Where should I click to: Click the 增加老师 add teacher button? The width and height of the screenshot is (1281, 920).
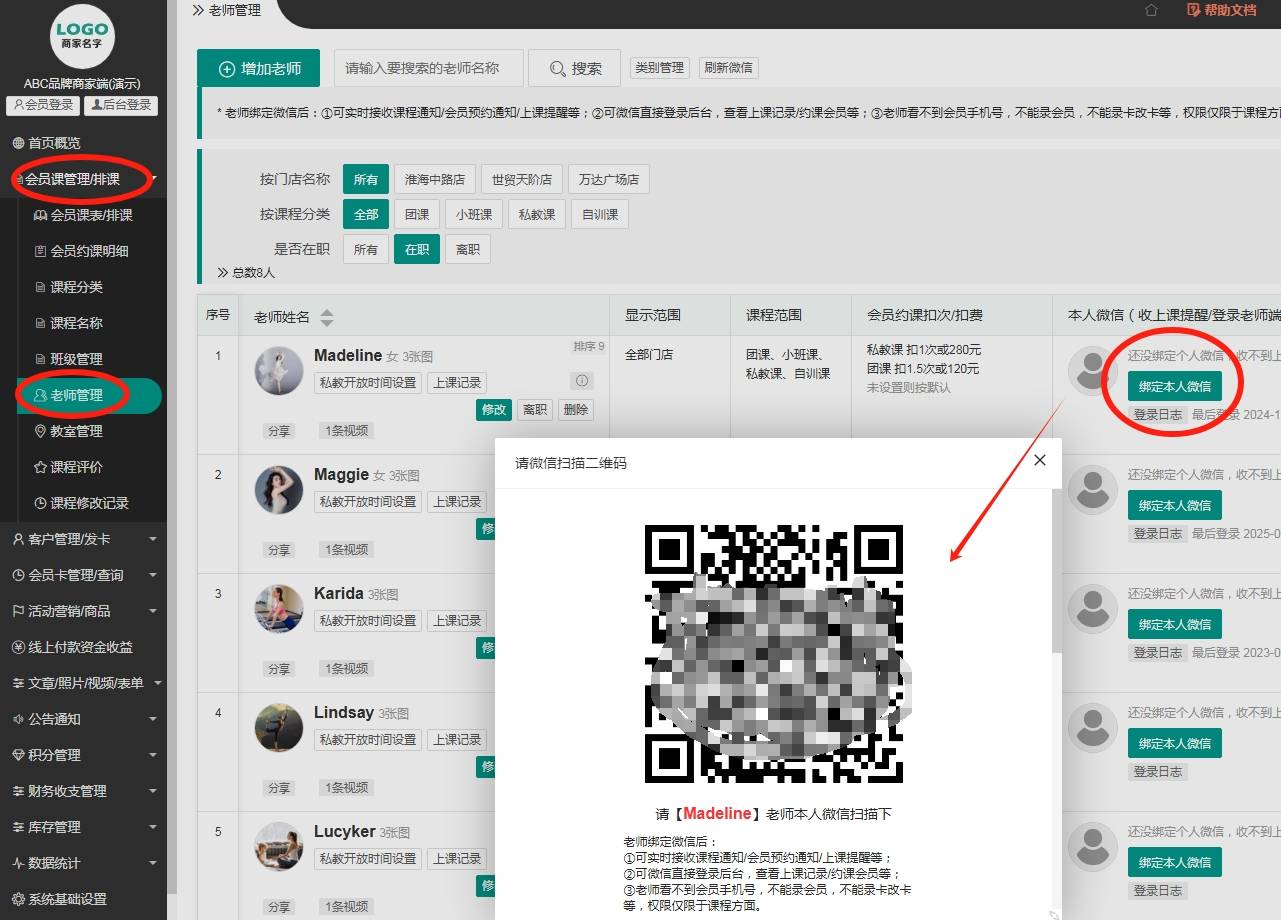259,68
